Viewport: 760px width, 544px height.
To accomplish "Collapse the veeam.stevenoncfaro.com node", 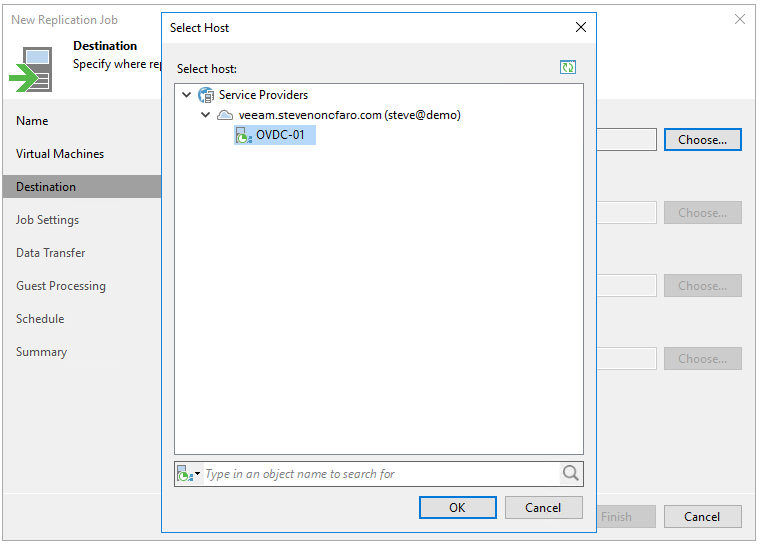I will [x=205, y=115].
